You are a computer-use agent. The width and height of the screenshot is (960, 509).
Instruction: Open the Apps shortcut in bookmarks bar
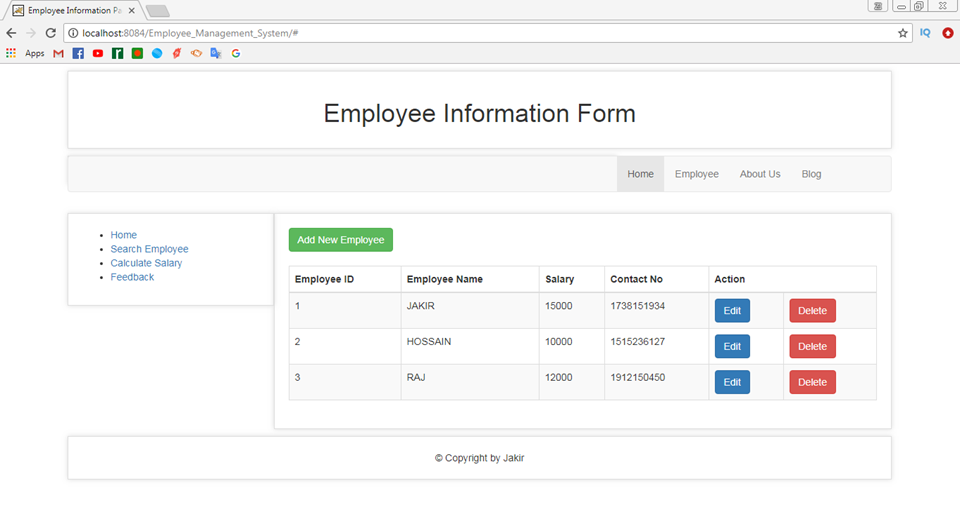pos(26,53)
